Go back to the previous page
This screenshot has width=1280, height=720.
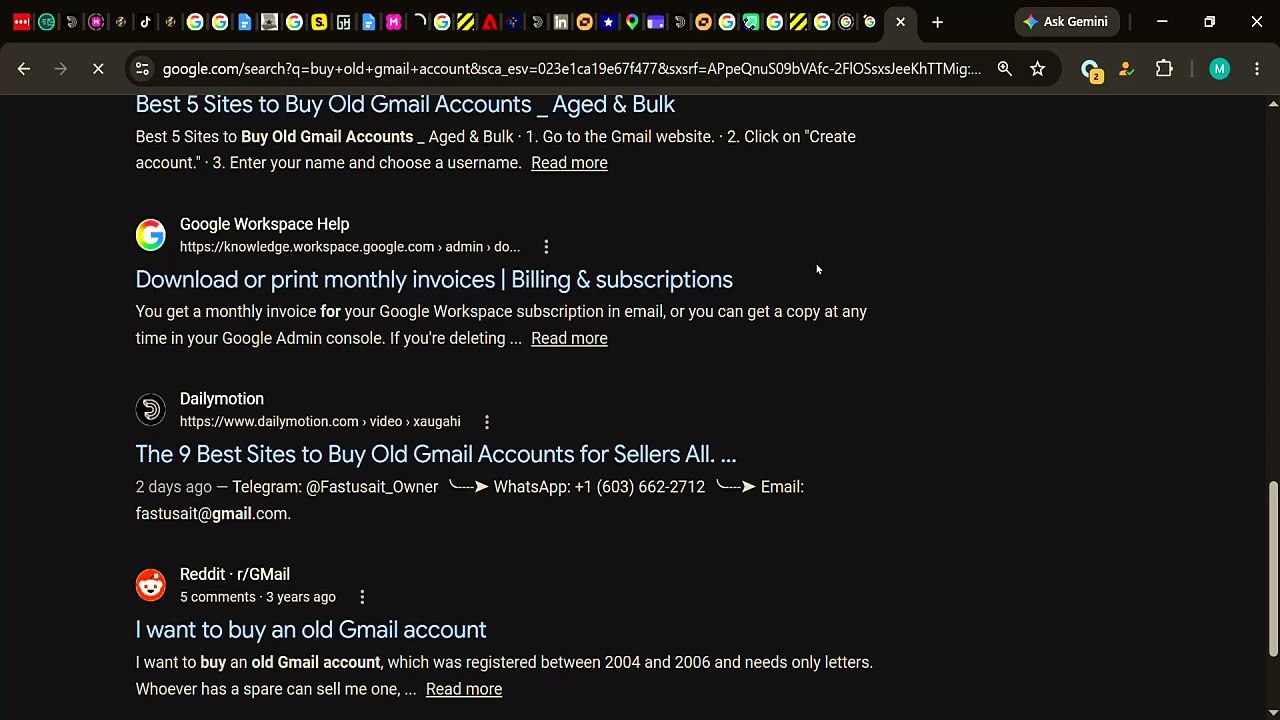tap(24, 69)
